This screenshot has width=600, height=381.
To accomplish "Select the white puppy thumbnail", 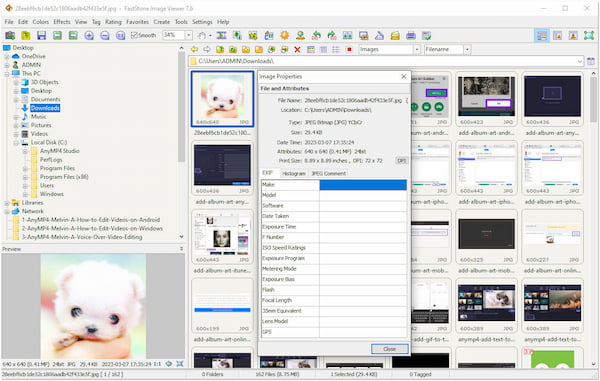I will pos(222,99).
